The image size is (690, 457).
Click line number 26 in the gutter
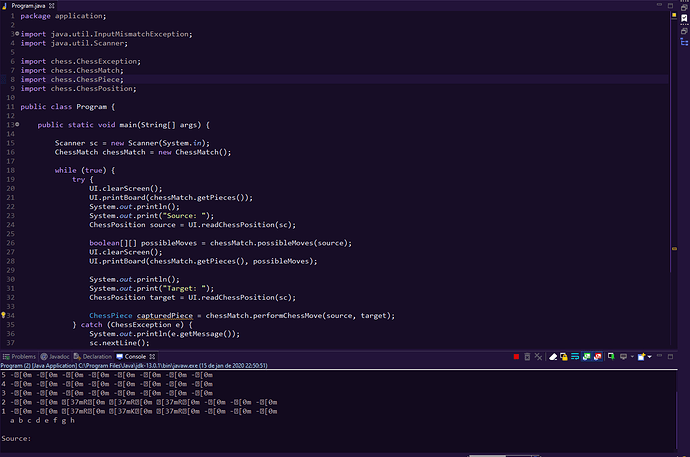11,243
